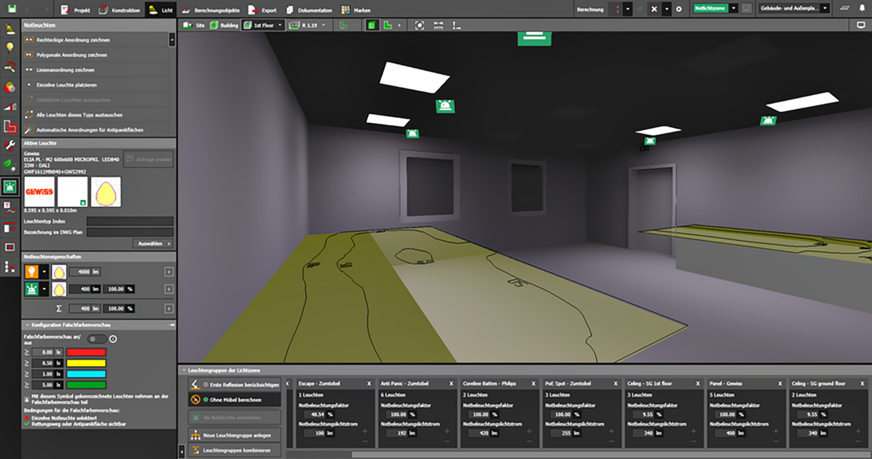
Task: Switch to the Konstruktion tab
Action: point(121,9)
